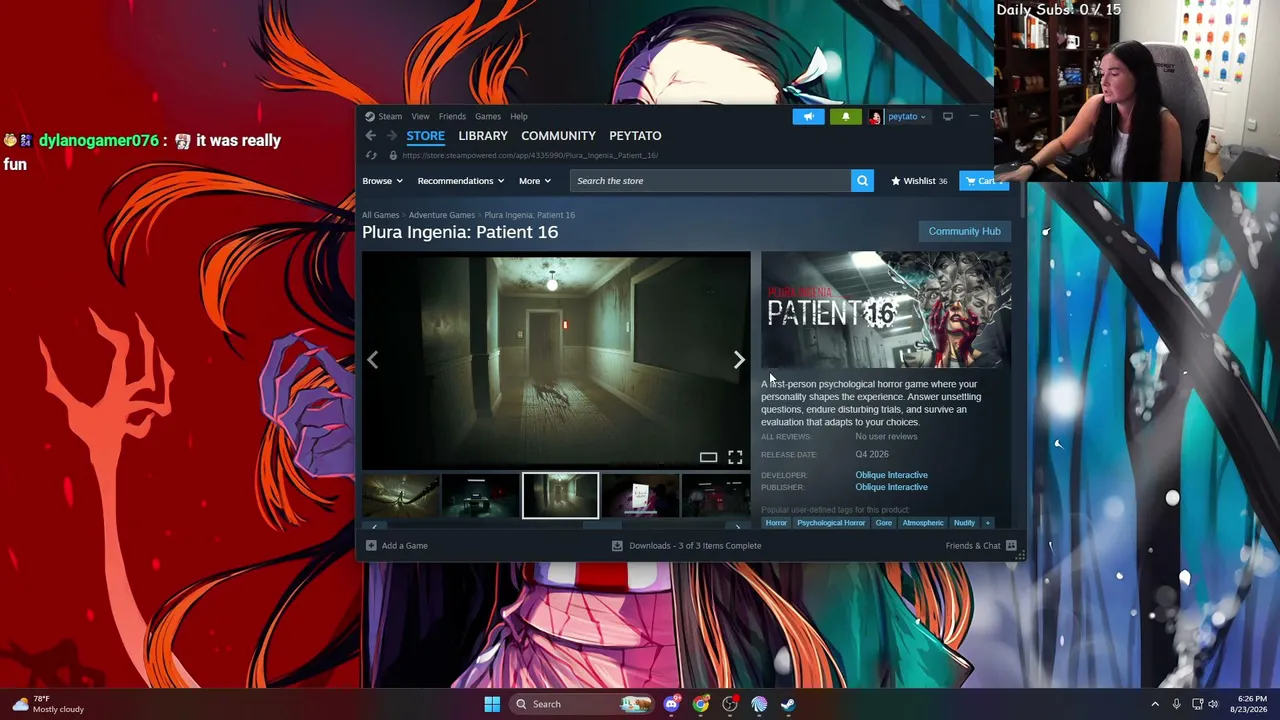The image size is (1280, 720).
Task: Open Steam announcements megaphone button
Action: pos(808,117)
